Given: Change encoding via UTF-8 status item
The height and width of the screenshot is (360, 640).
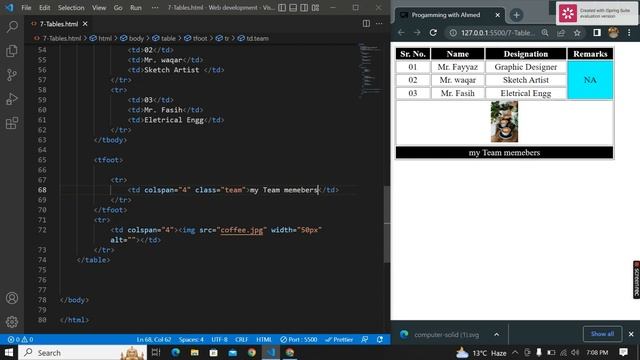Looking at the screenshot, I should 219,340.
